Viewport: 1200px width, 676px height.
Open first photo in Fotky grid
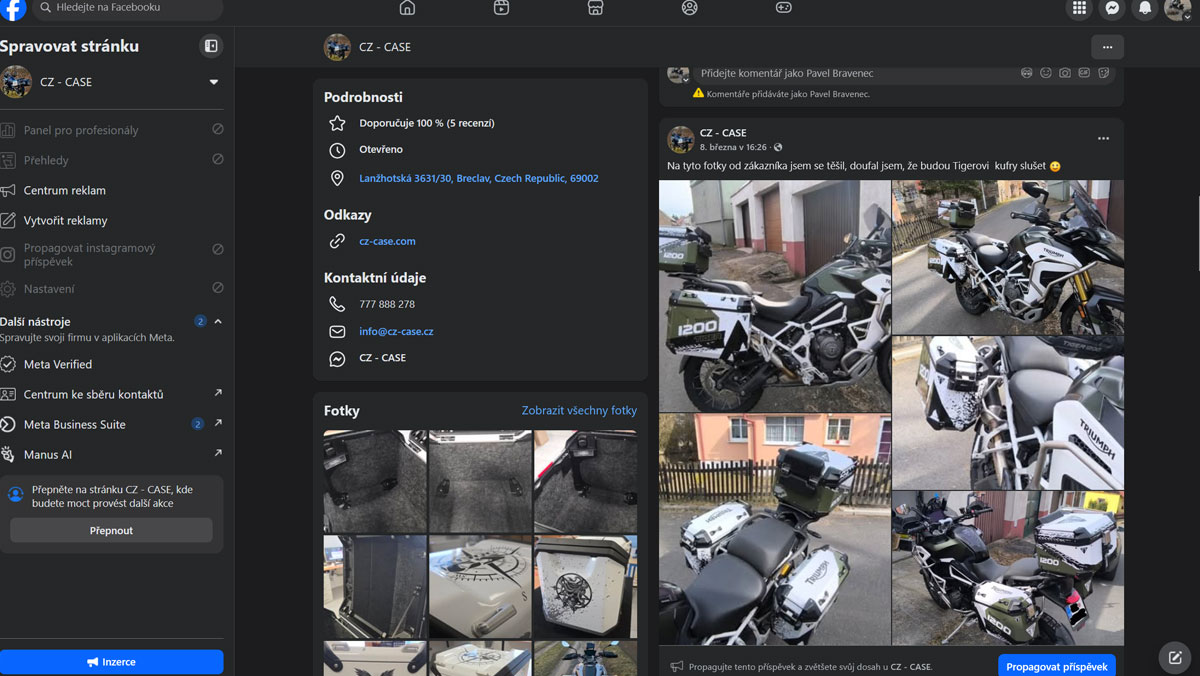375,481
